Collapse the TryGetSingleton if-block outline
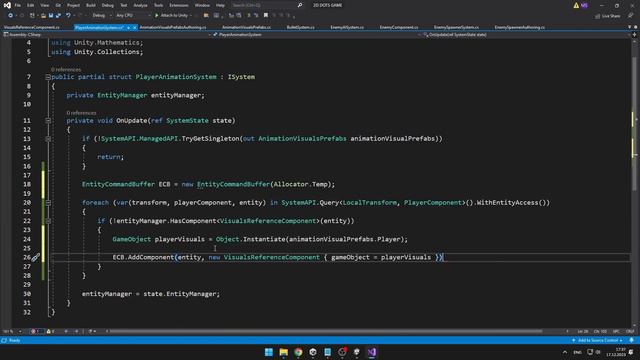Viewport: 640px width, 360px height. tap(48, 139)
